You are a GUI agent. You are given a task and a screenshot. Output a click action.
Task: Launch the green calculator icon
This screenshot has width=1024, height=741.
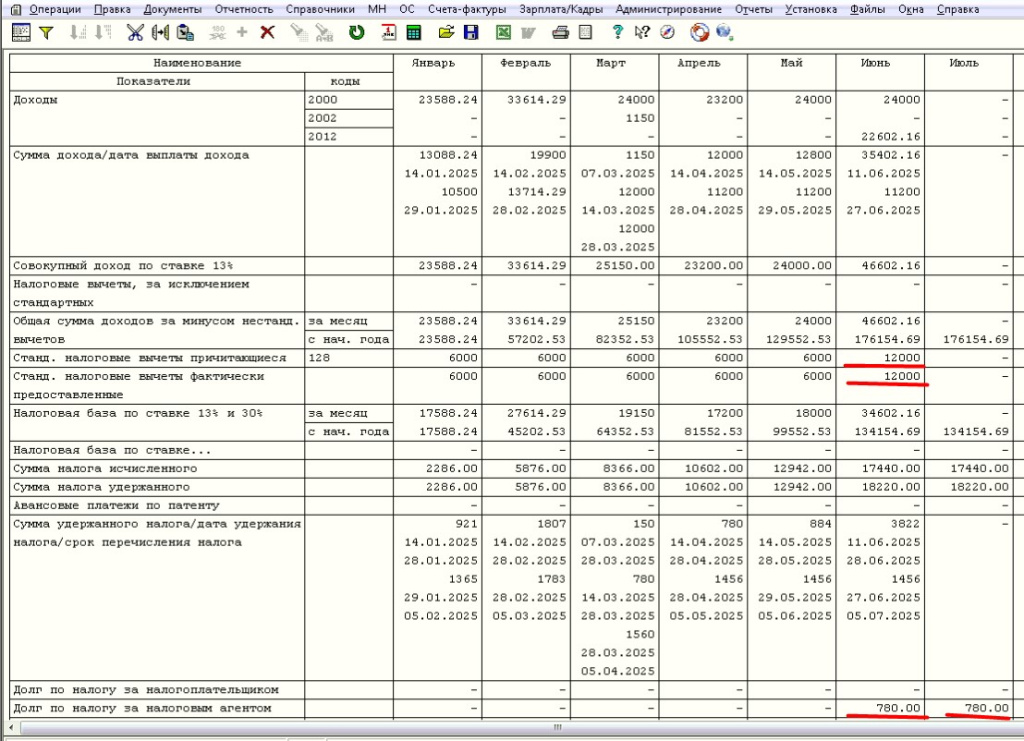click(x=413, y=33)
